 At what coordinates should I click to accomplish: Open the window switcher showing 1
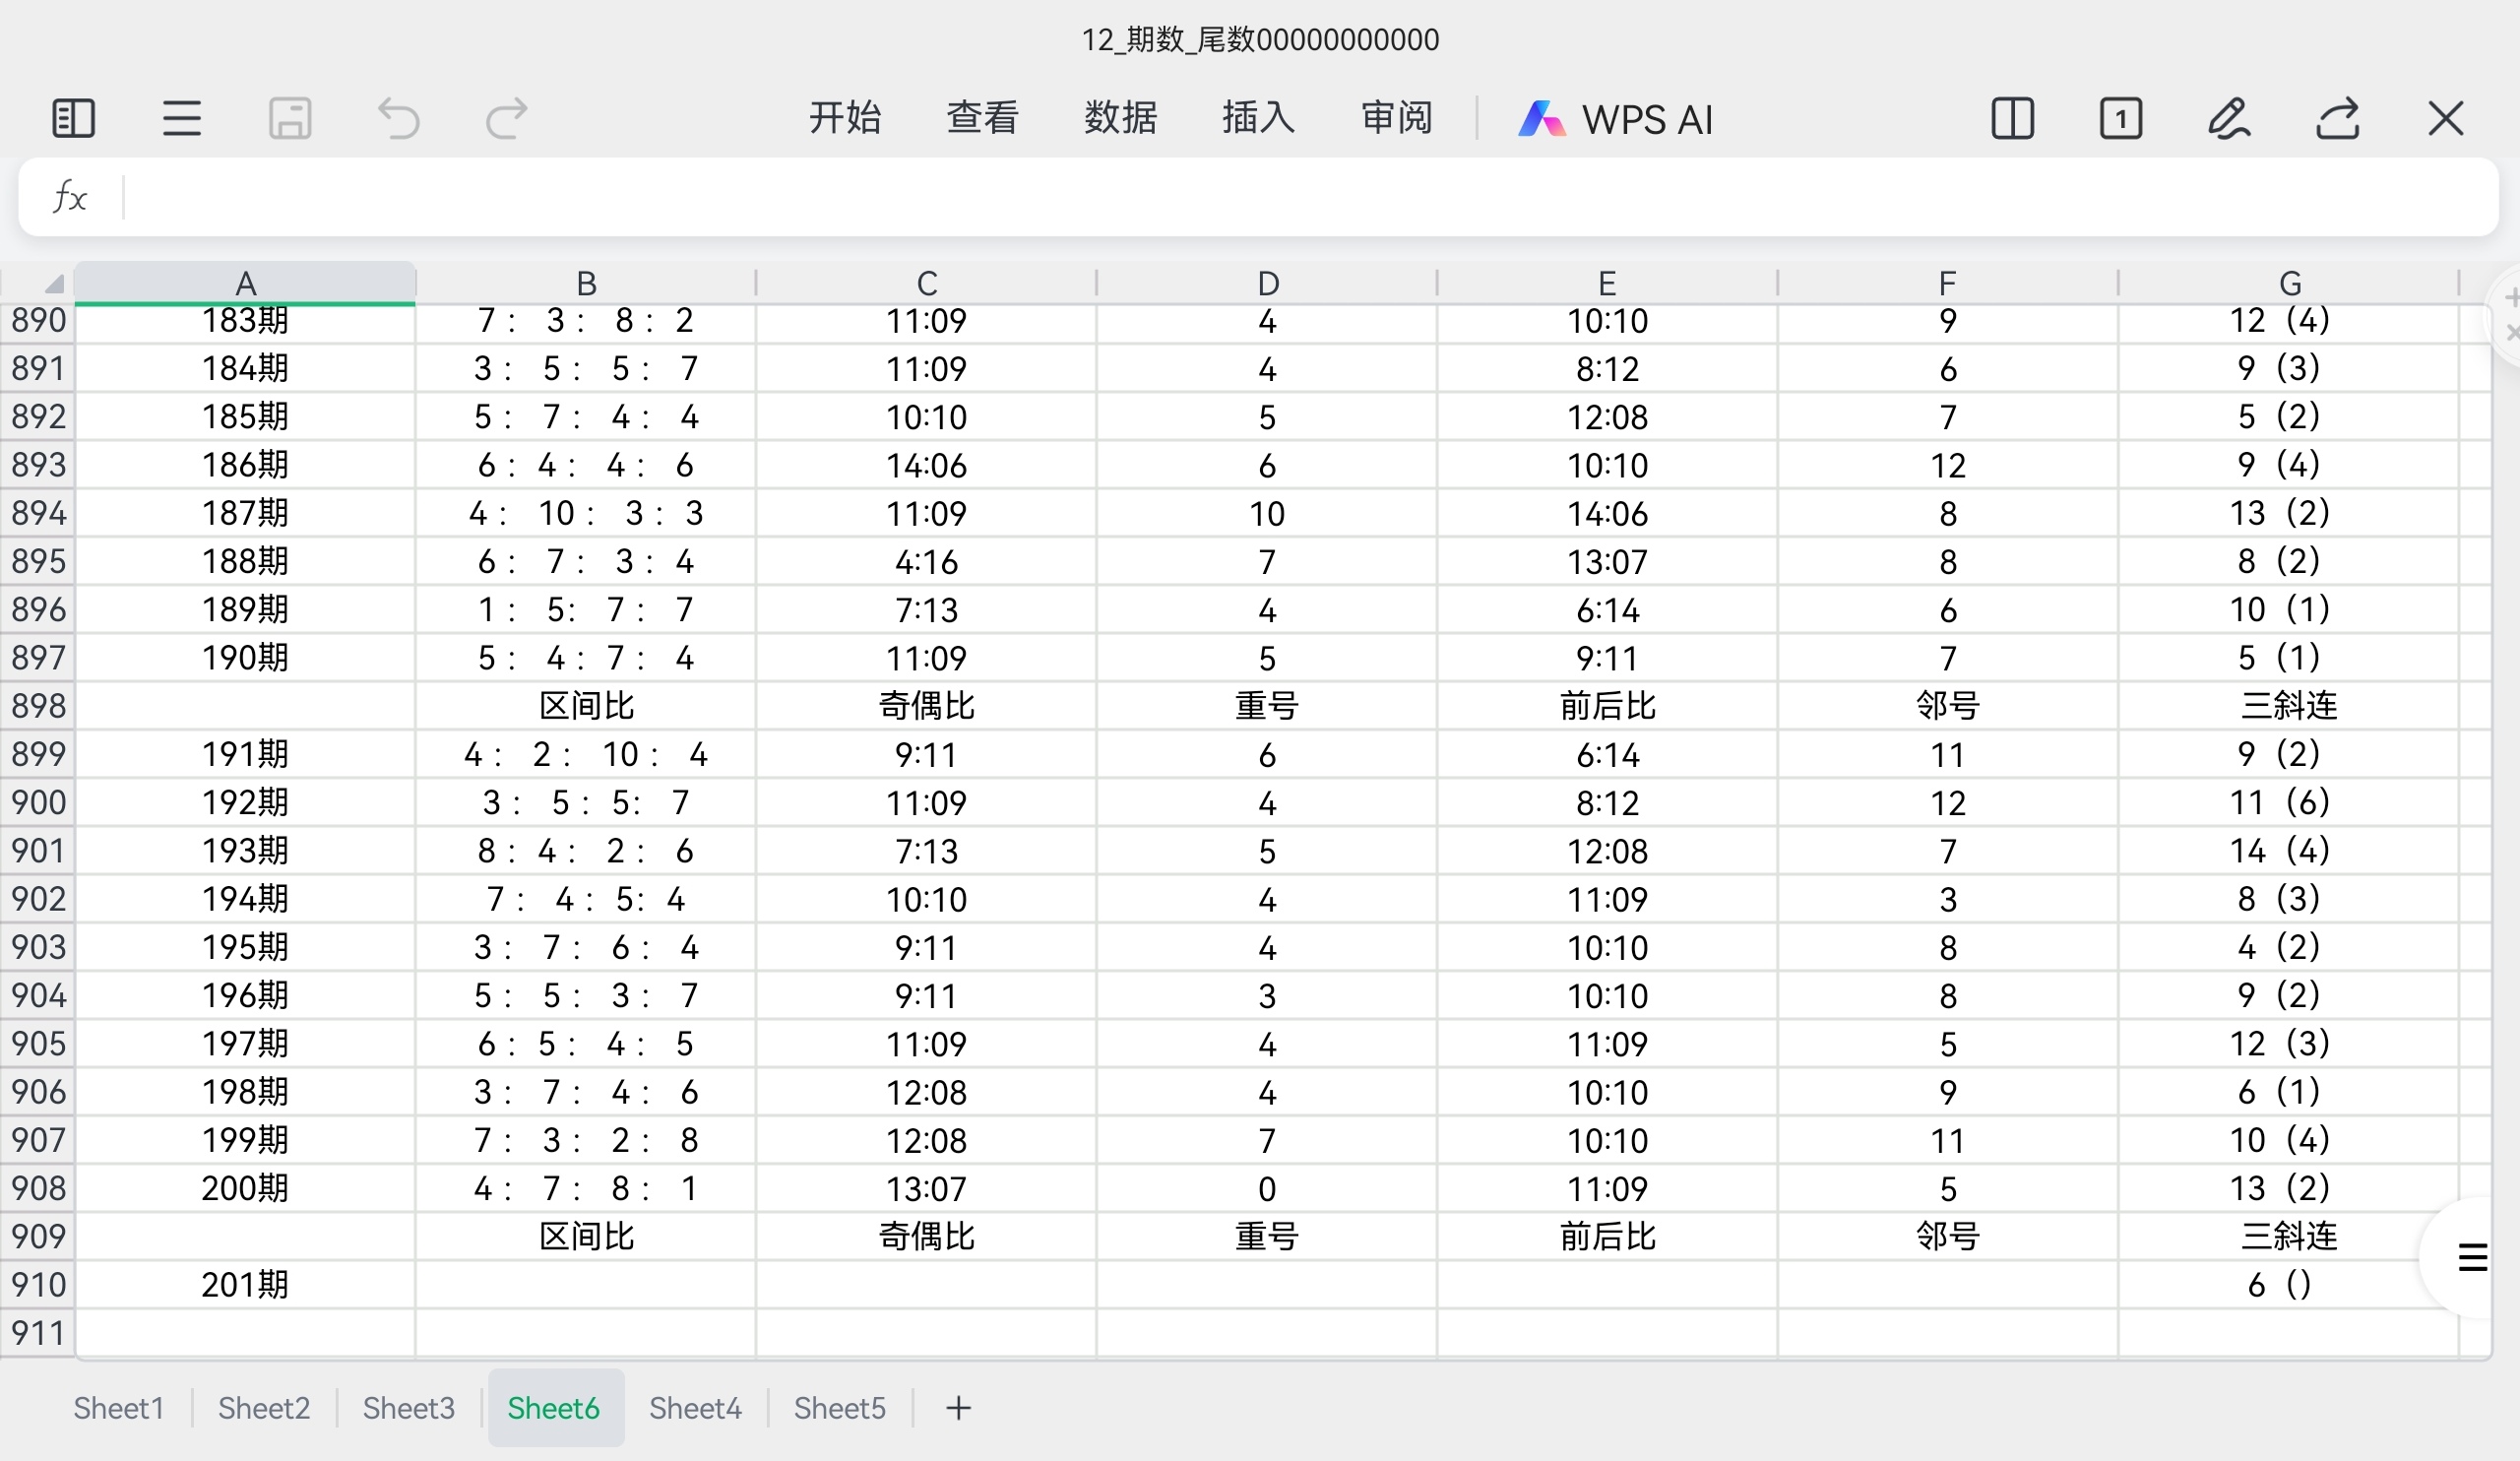click(2122, 118)
